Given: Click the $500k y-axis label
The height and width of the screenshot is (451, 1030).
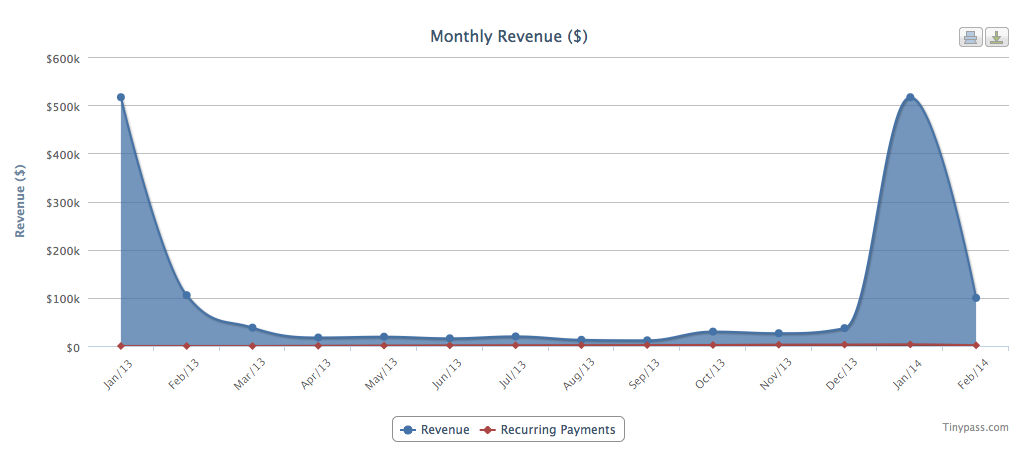Looking at the screenshot, I should [x=63, y=106].
